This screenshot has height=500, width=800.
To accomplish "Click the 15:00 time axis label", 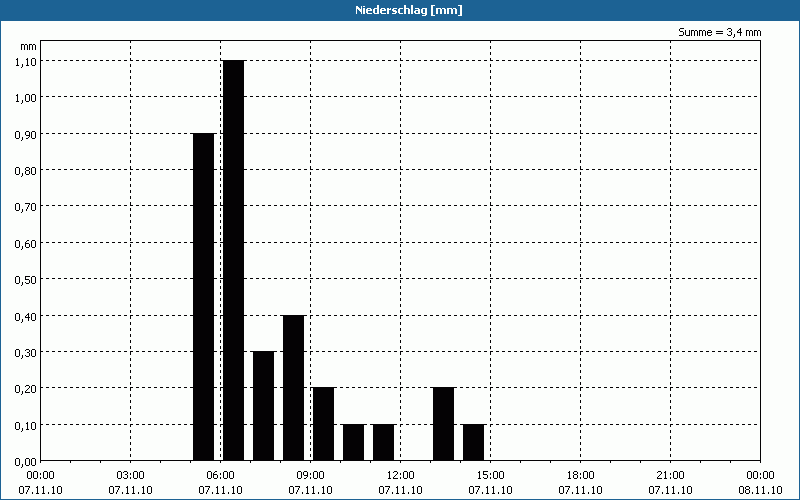I will coord(490,476).
